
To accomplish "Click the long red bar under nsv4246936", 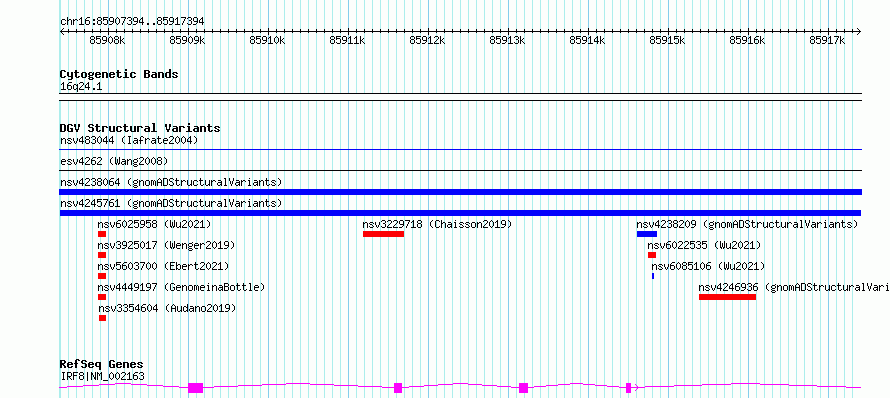I will pos(728,297).
